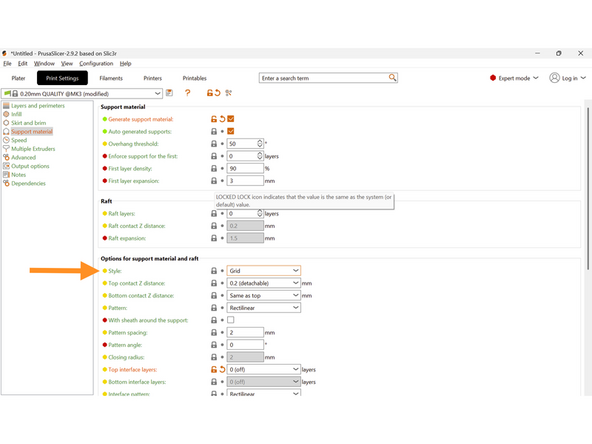Click unlock icon for Generate support material
Screen dimensions: 592x444
[214, 119]
